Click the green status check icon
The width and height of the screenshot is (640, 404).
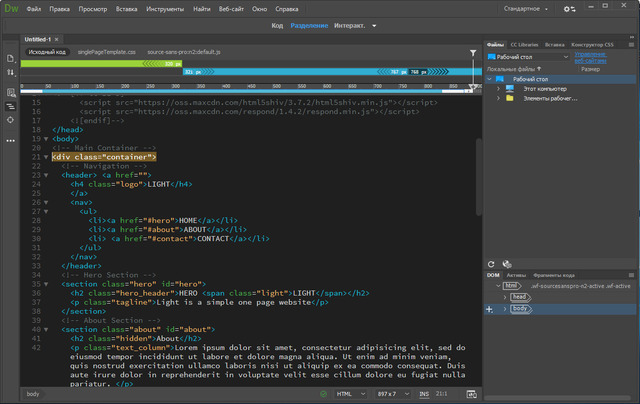tap(321, 395)
